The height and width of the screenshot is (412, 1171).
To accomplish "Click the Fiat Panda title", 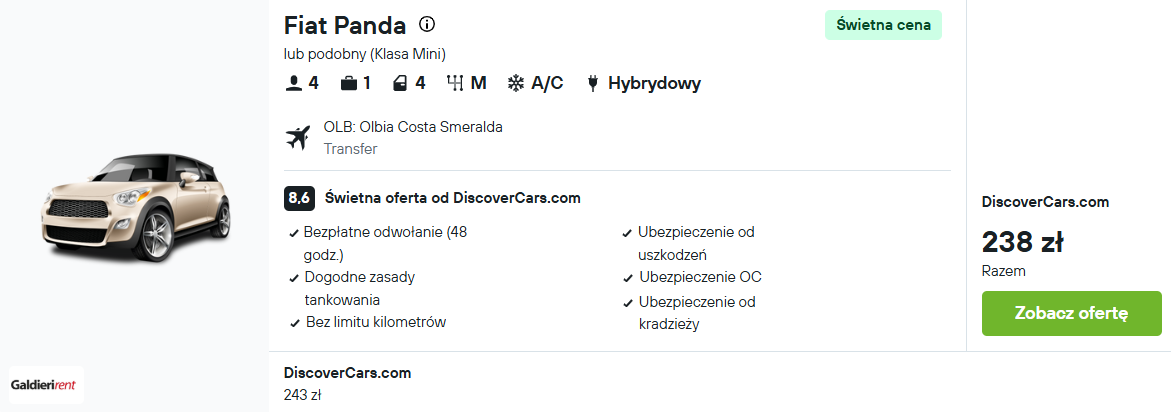I will point(345,25).
